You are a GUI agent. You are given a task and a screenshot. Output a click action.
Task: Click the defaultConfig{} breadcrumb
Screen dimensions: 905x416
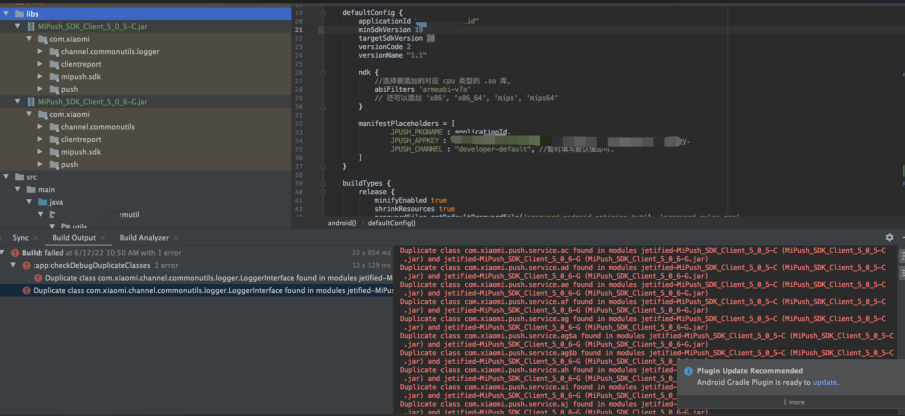391,223
